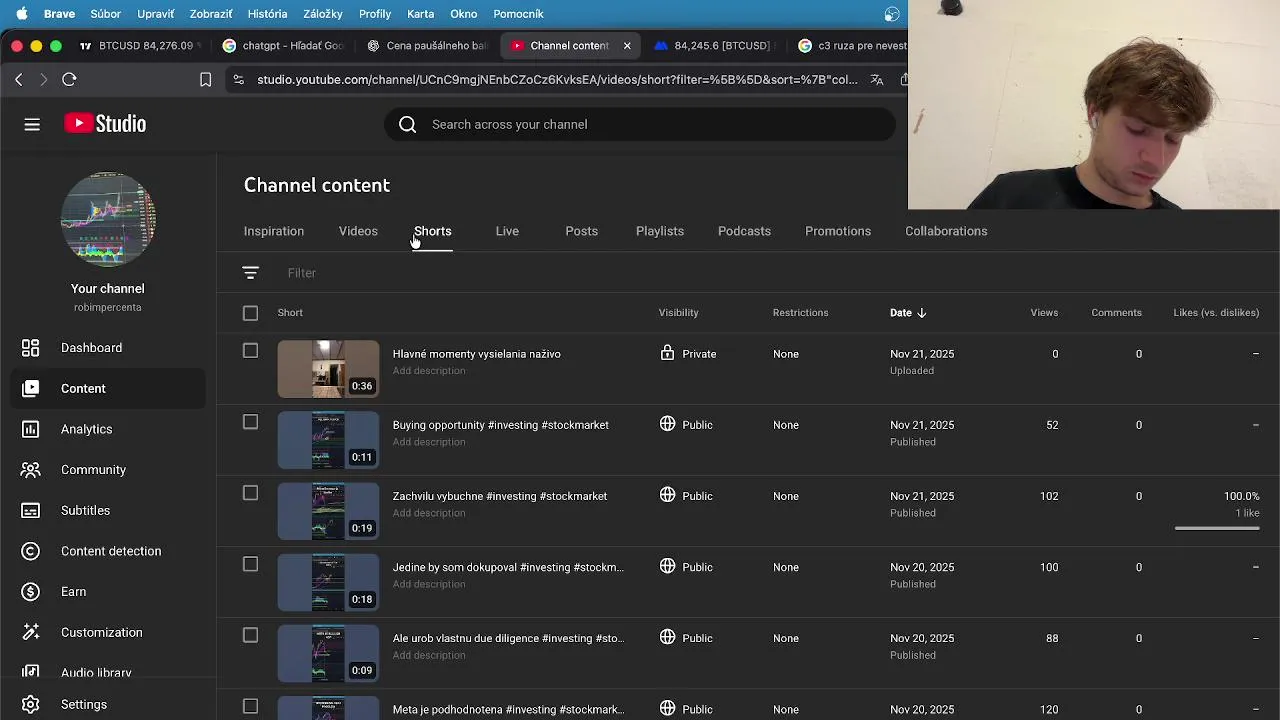Switch to the Inspiration tab
The height and width of the screenshot is (720, 1280).
(274, 231)
